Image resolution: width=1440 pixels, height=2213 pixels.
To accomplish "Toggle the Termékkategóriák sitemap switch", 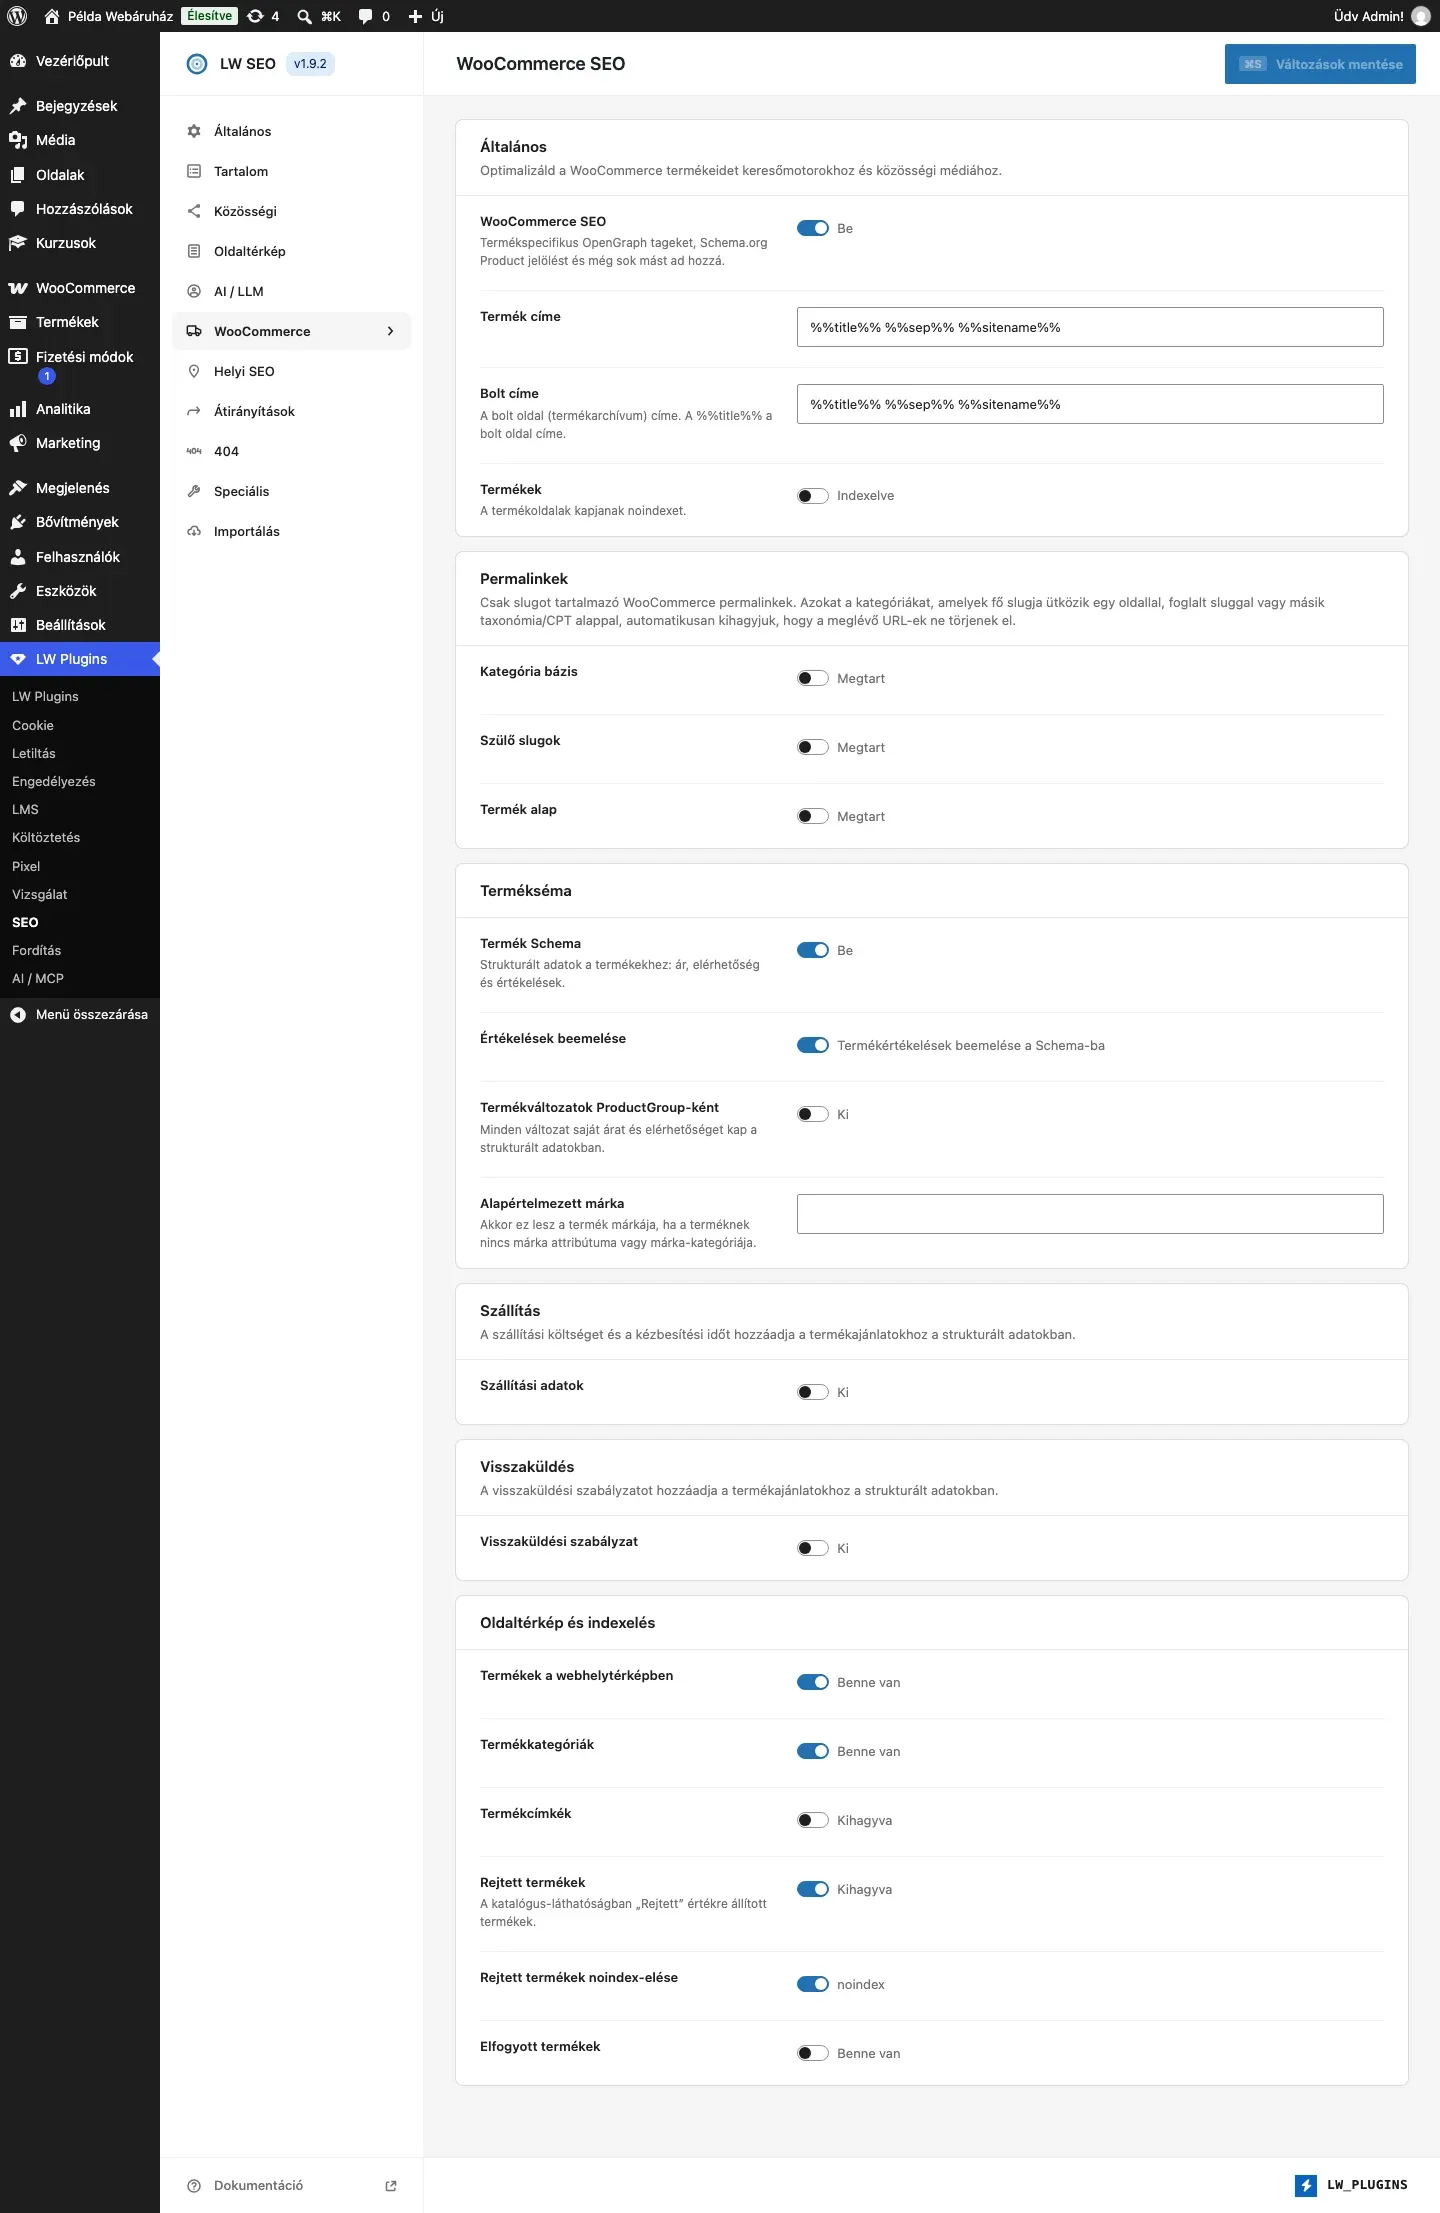I will coord(813,1751).
